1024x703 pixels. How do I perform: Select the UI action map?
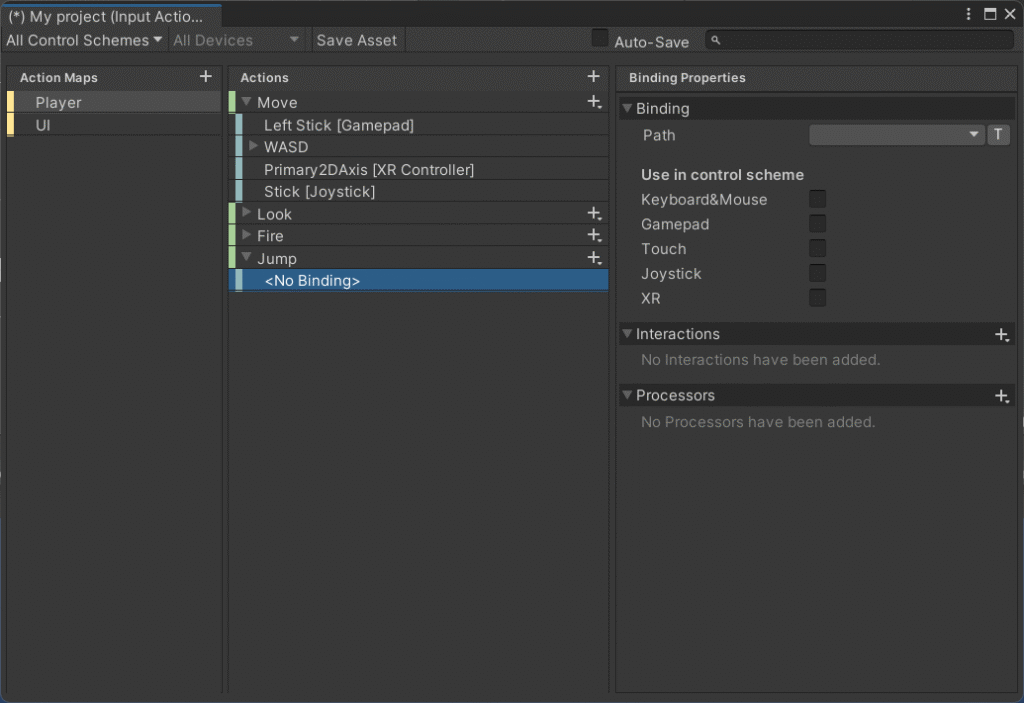coord(44,125)
